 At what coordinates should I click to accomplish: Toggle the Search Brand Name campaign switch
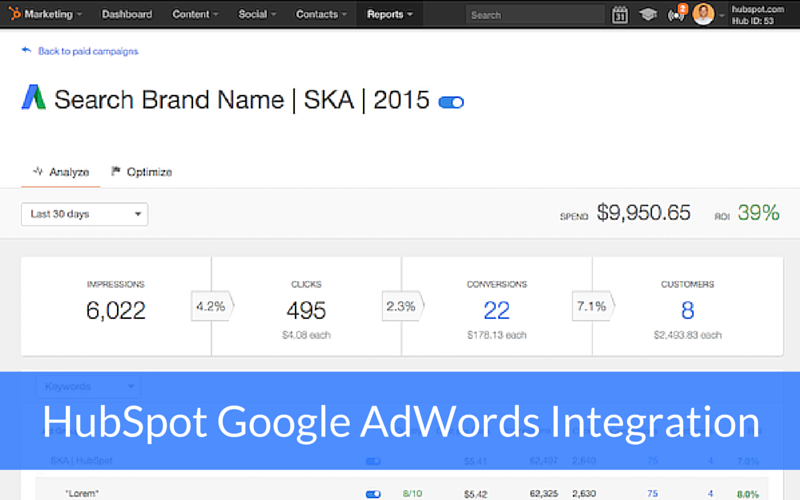pos(451,102)
